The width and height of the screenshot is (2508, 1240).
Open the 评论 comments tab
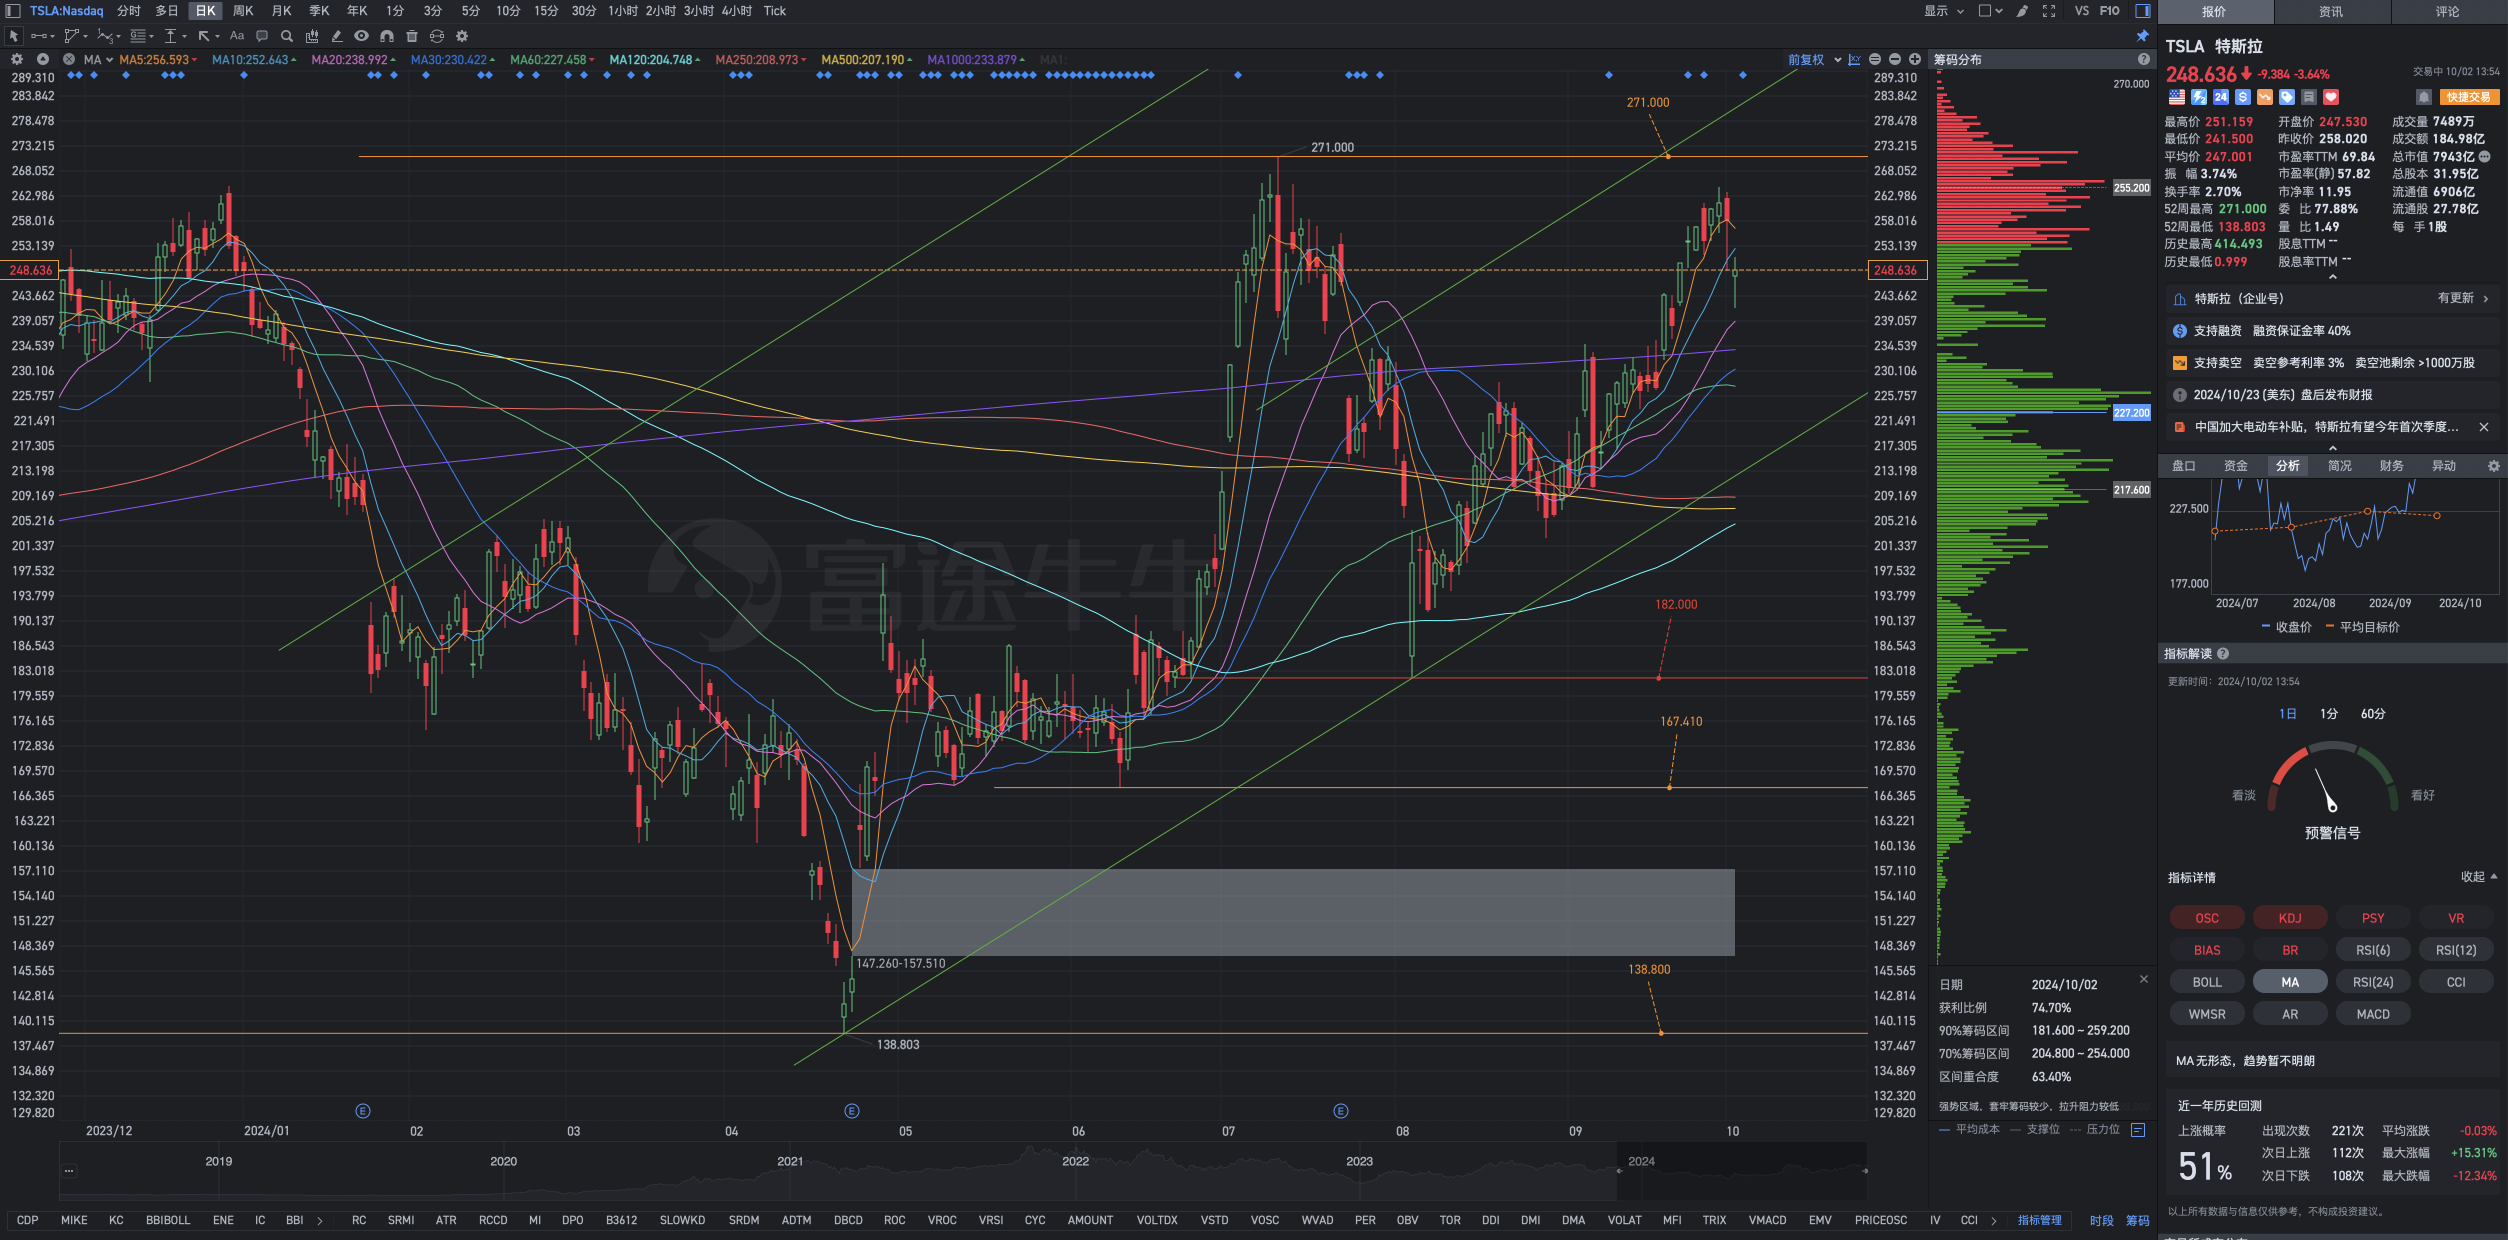coord(2448,12)
